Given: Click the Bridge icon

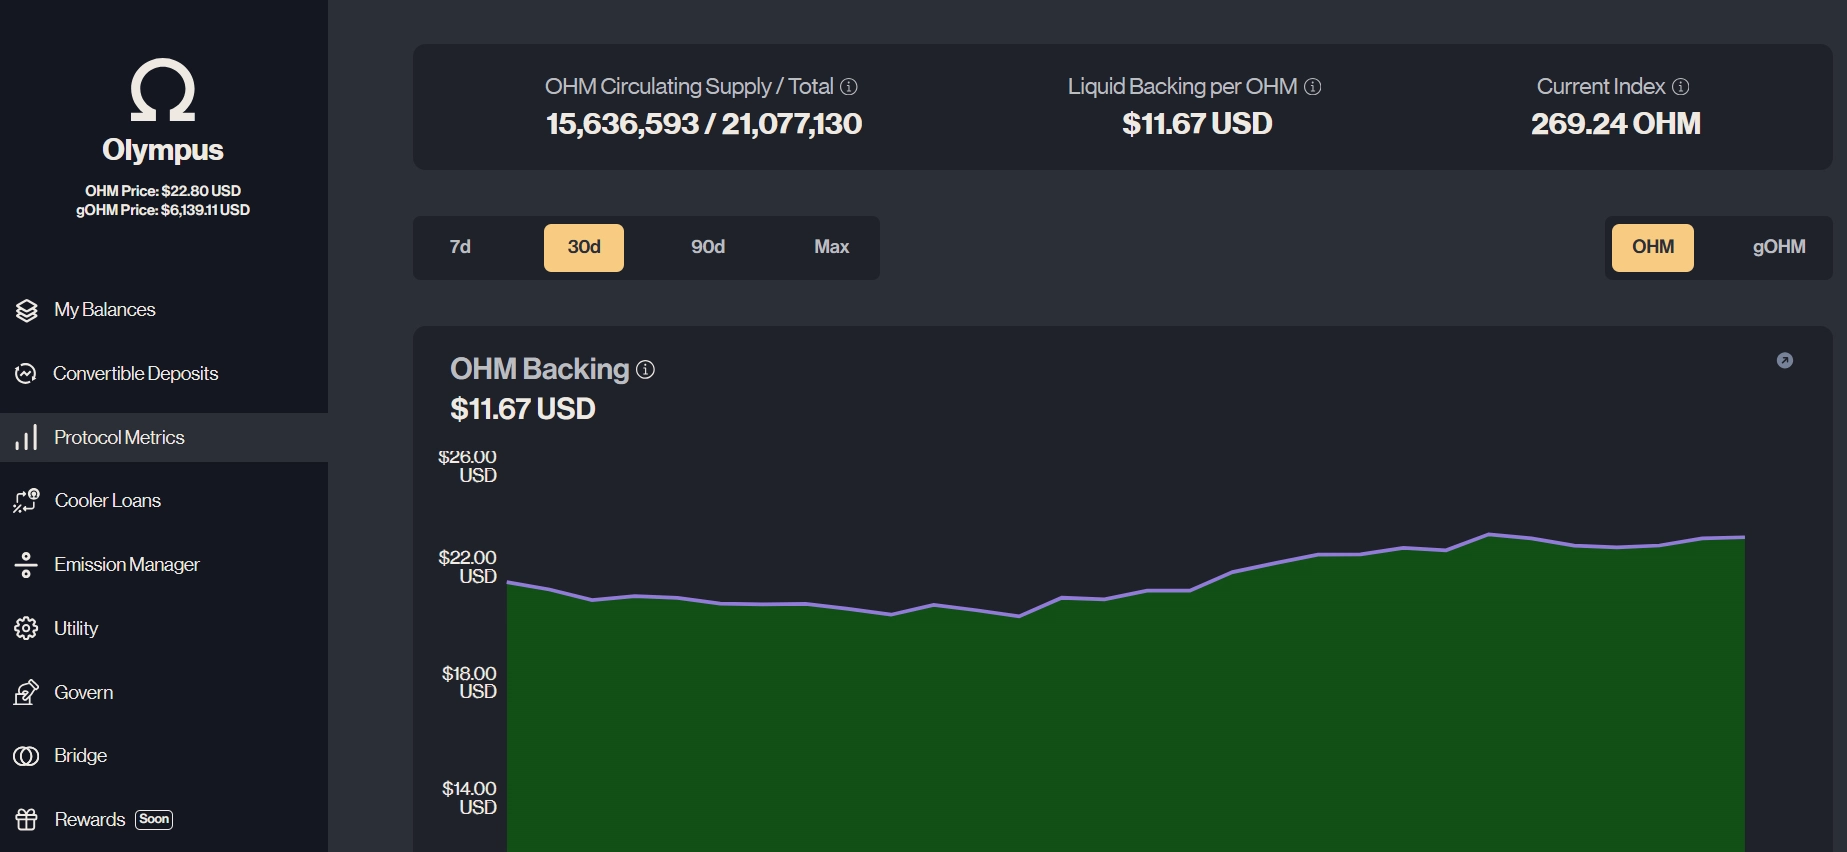Looking at the screenshot, I should tap(26, 756).
